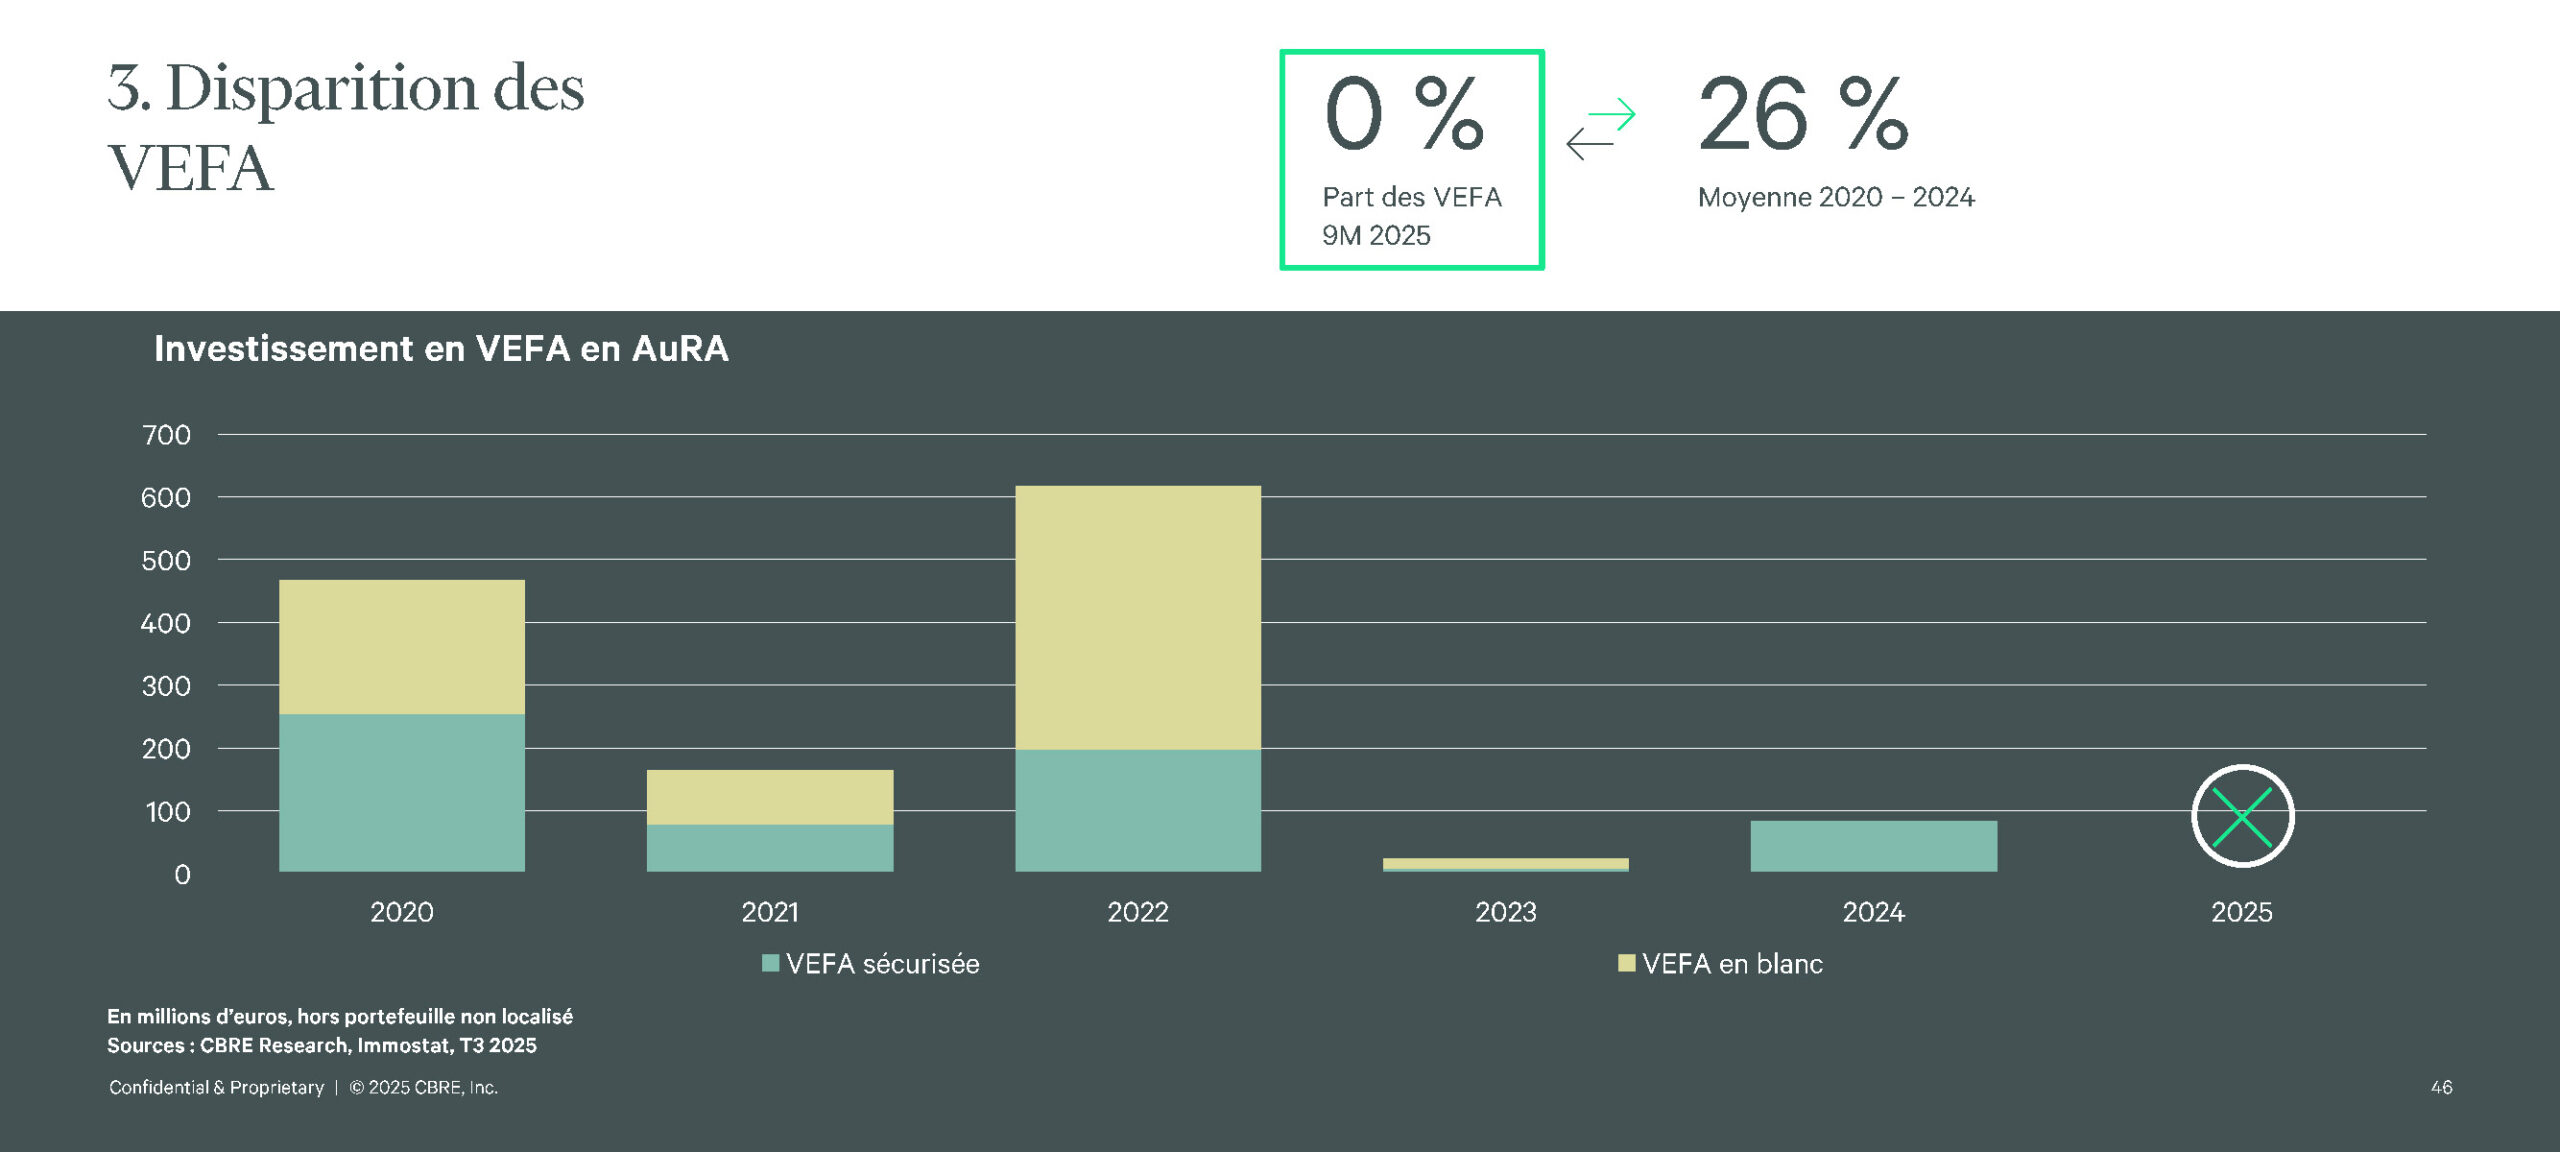
Task: Click the 2021 teal bar segment
Action: tap(770, 848)
